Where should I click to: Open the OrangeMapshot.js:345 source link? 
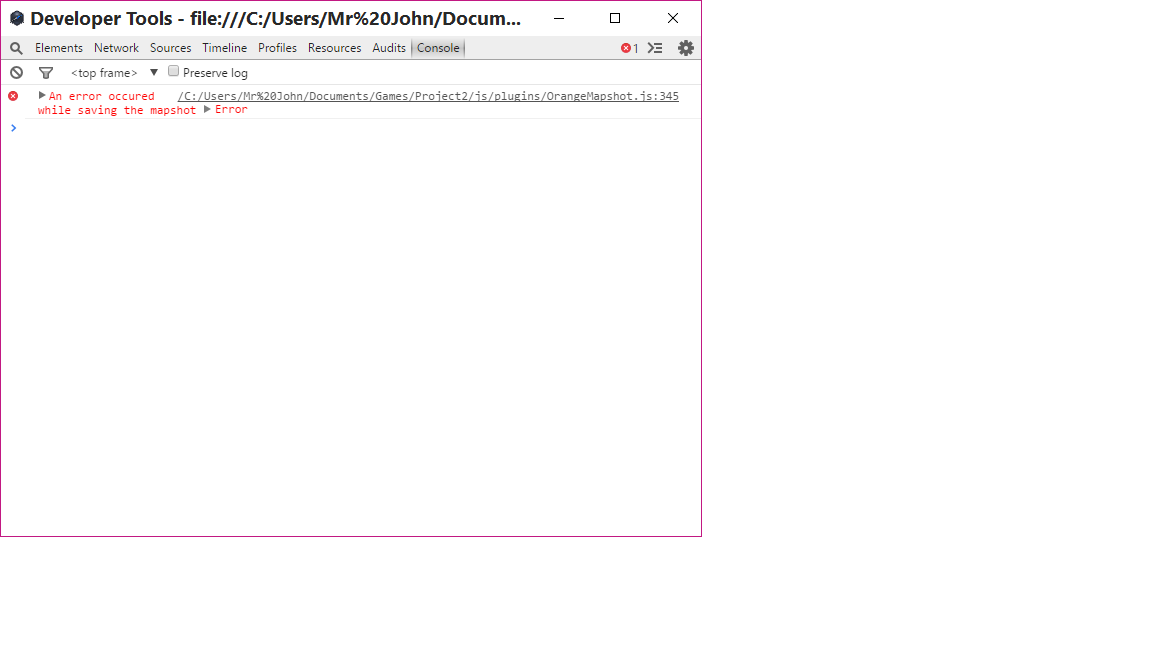point(428,96)
